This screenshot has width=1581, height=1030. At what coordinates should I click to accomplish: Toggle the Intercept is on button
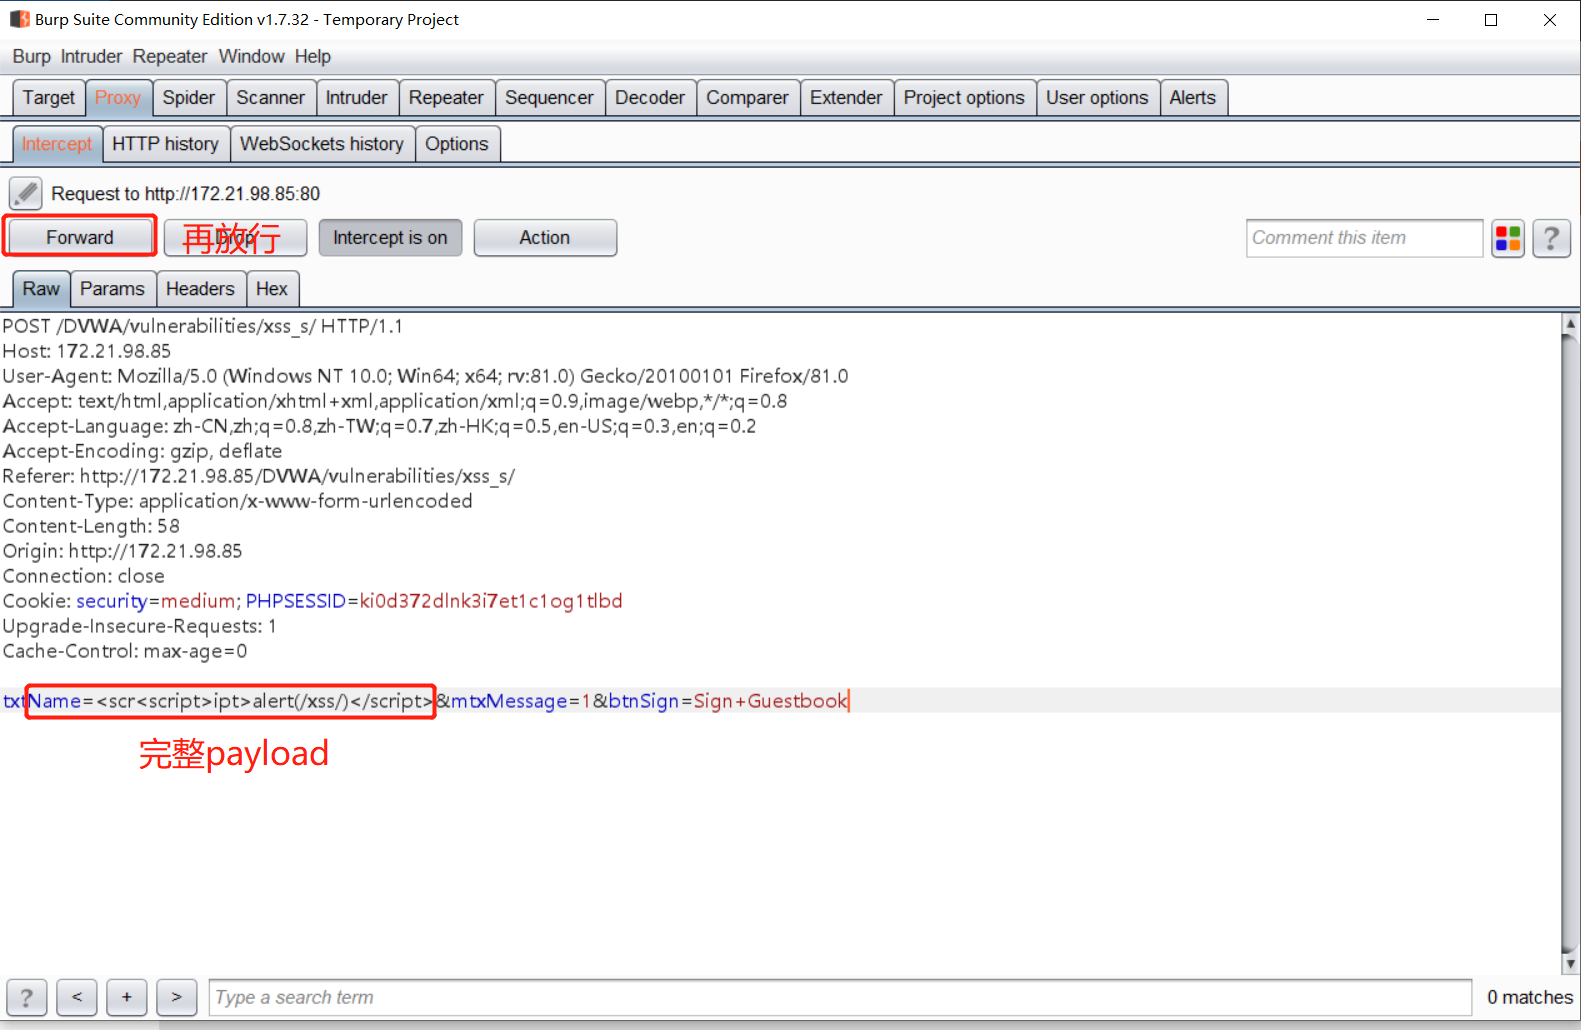(x=390, y=238)
